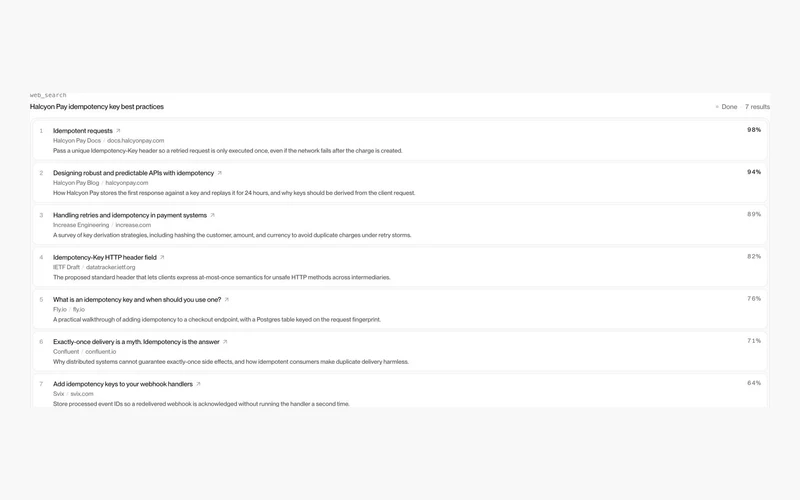This screenshot has width=800, height=500.
Task: Click the 94% relevance score
Action: [x=754, y=172]
